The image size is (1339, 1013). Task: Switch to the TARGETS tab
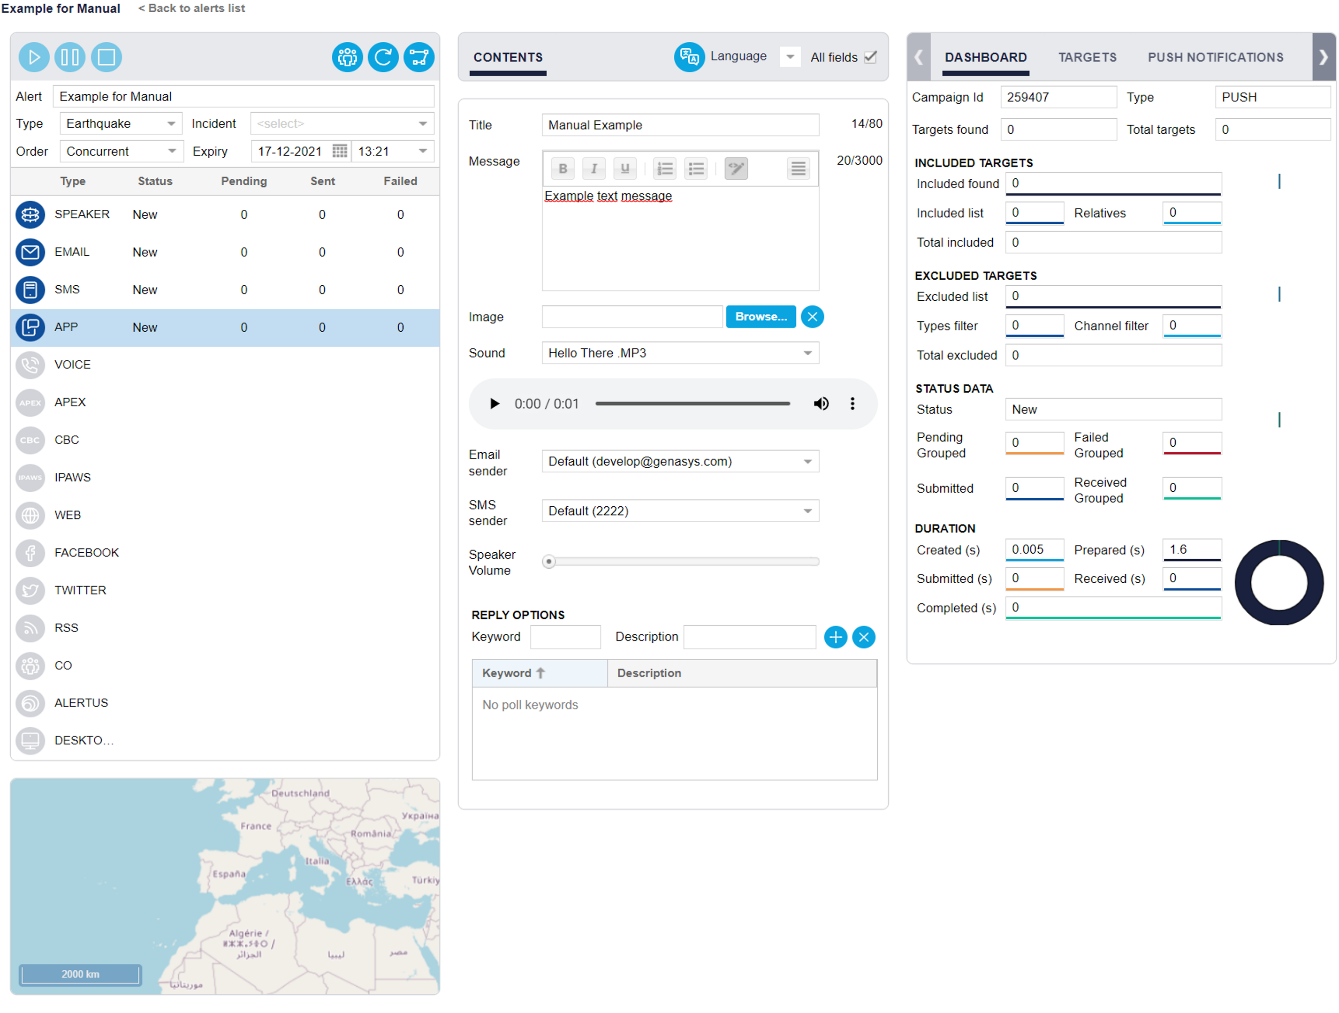pos(1087,57)
